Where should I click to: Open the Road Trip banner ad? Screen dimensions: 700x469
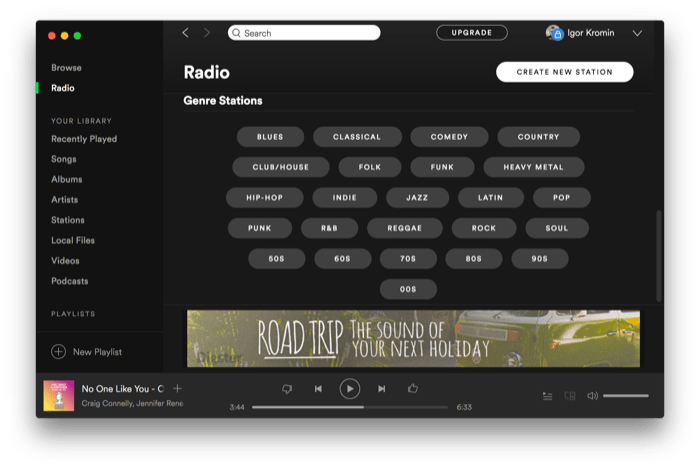point(413,339)
